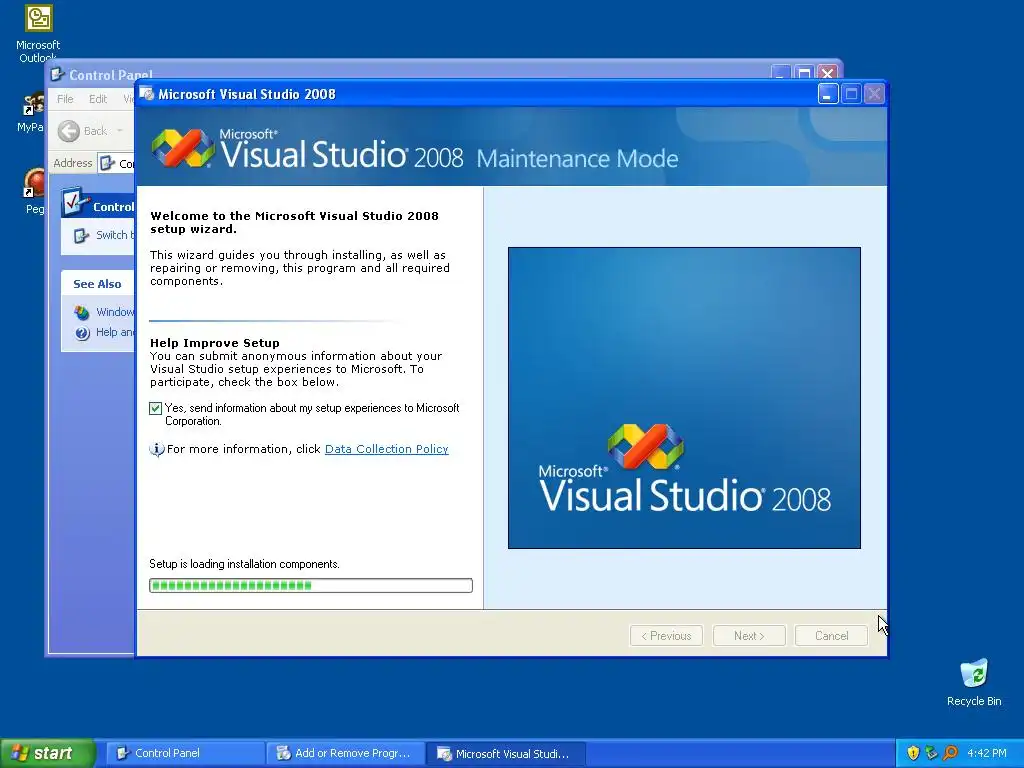
Task: Click the 4:42 PM system clock
Action: [987, 753]
